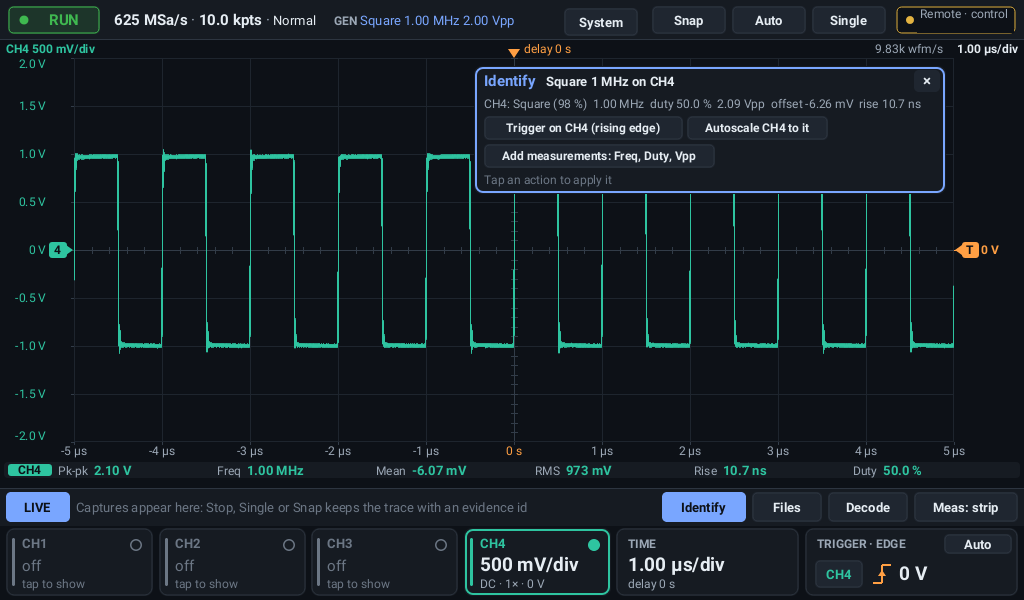Toggle the rising edge slope icon
The height and width of the screenshot is (600, 1024).
pyautogui.click(x=881, y=575)
